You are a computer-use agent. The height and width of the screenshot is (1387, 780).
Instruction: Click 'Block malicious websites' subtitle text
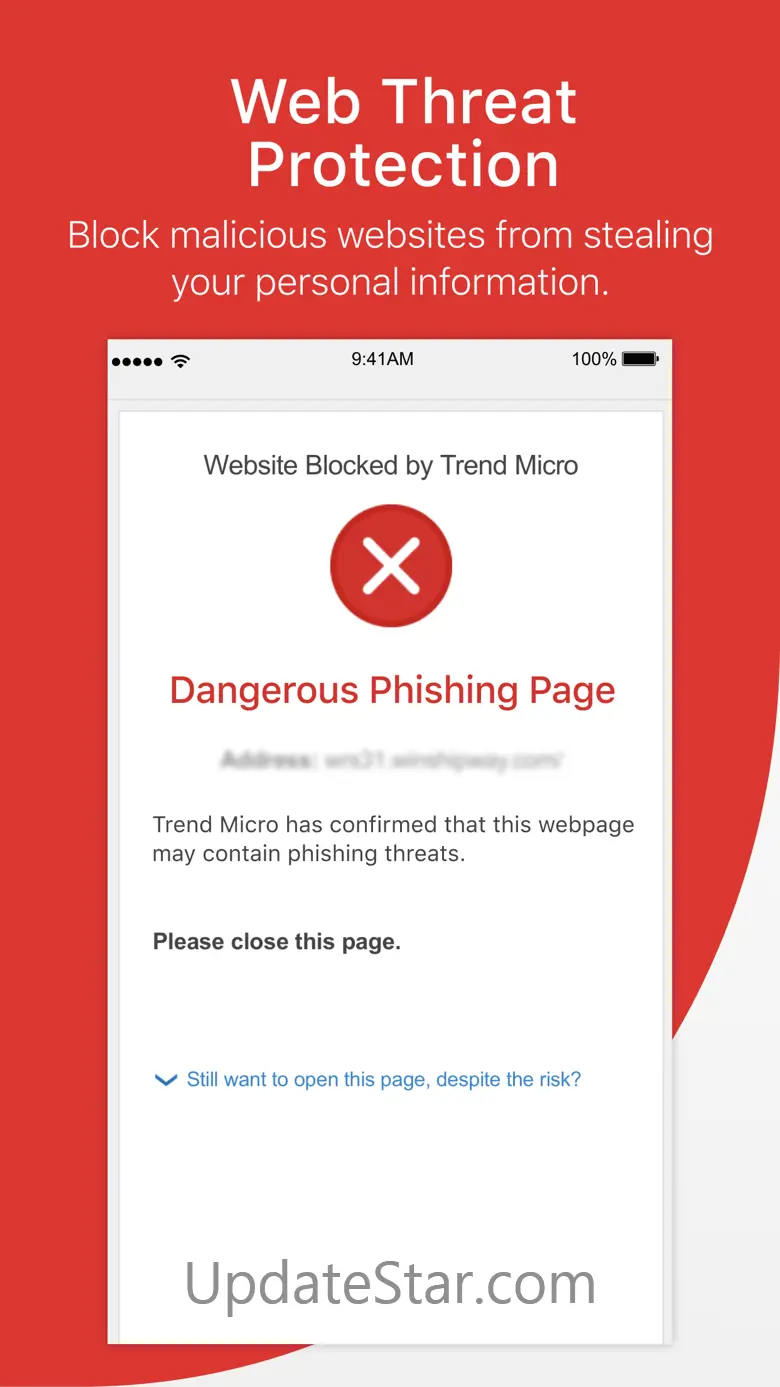click(390, 236)
